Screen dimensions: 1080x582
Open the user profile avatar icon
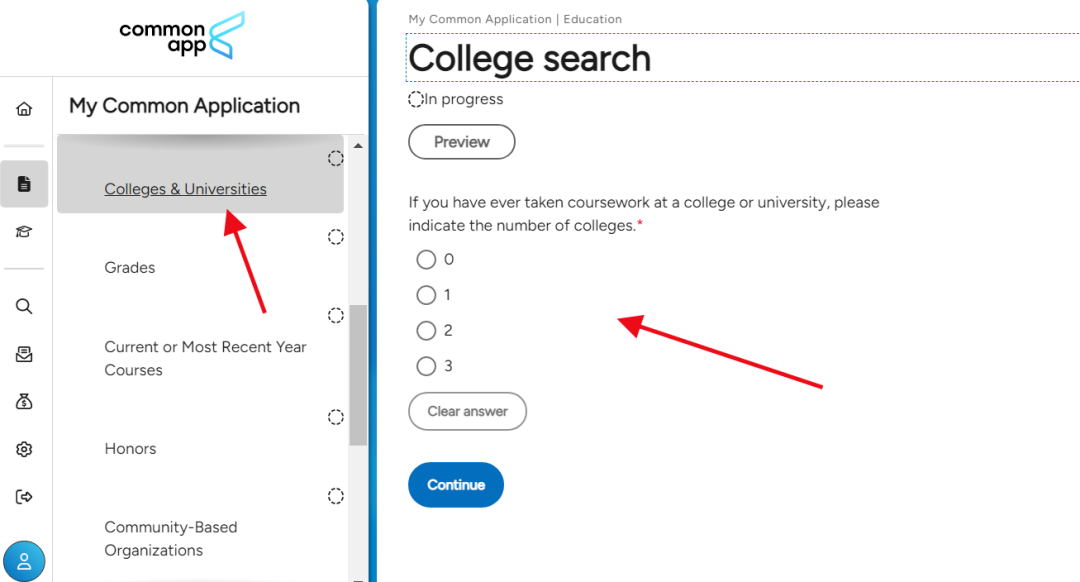pos(24,561)
